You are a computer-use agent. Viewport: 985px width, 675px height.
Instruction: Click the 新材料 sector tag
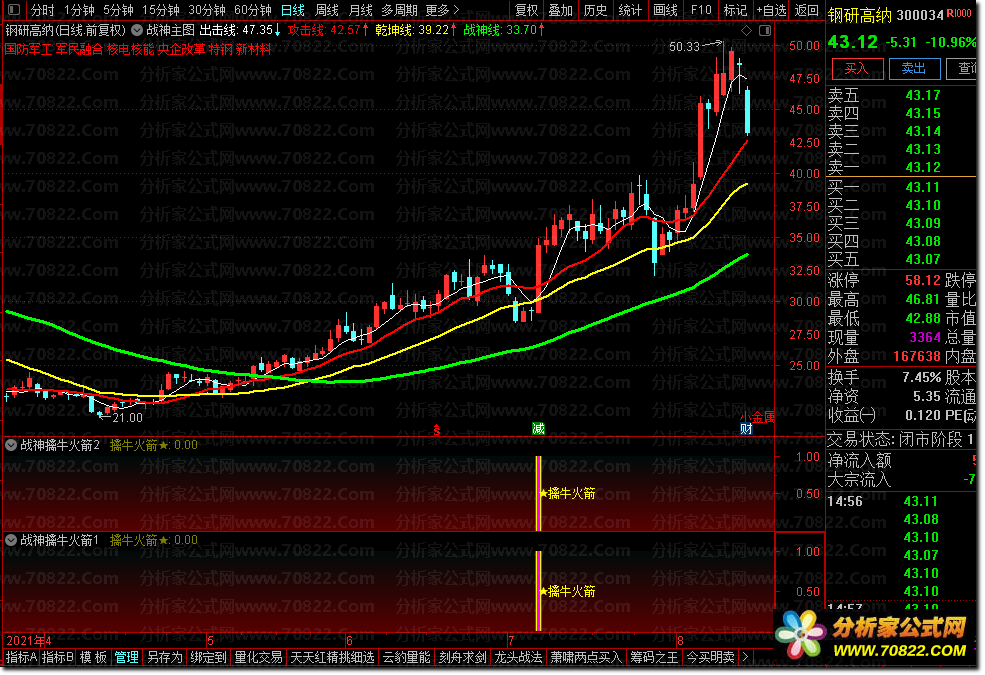(x=254, y=49)
